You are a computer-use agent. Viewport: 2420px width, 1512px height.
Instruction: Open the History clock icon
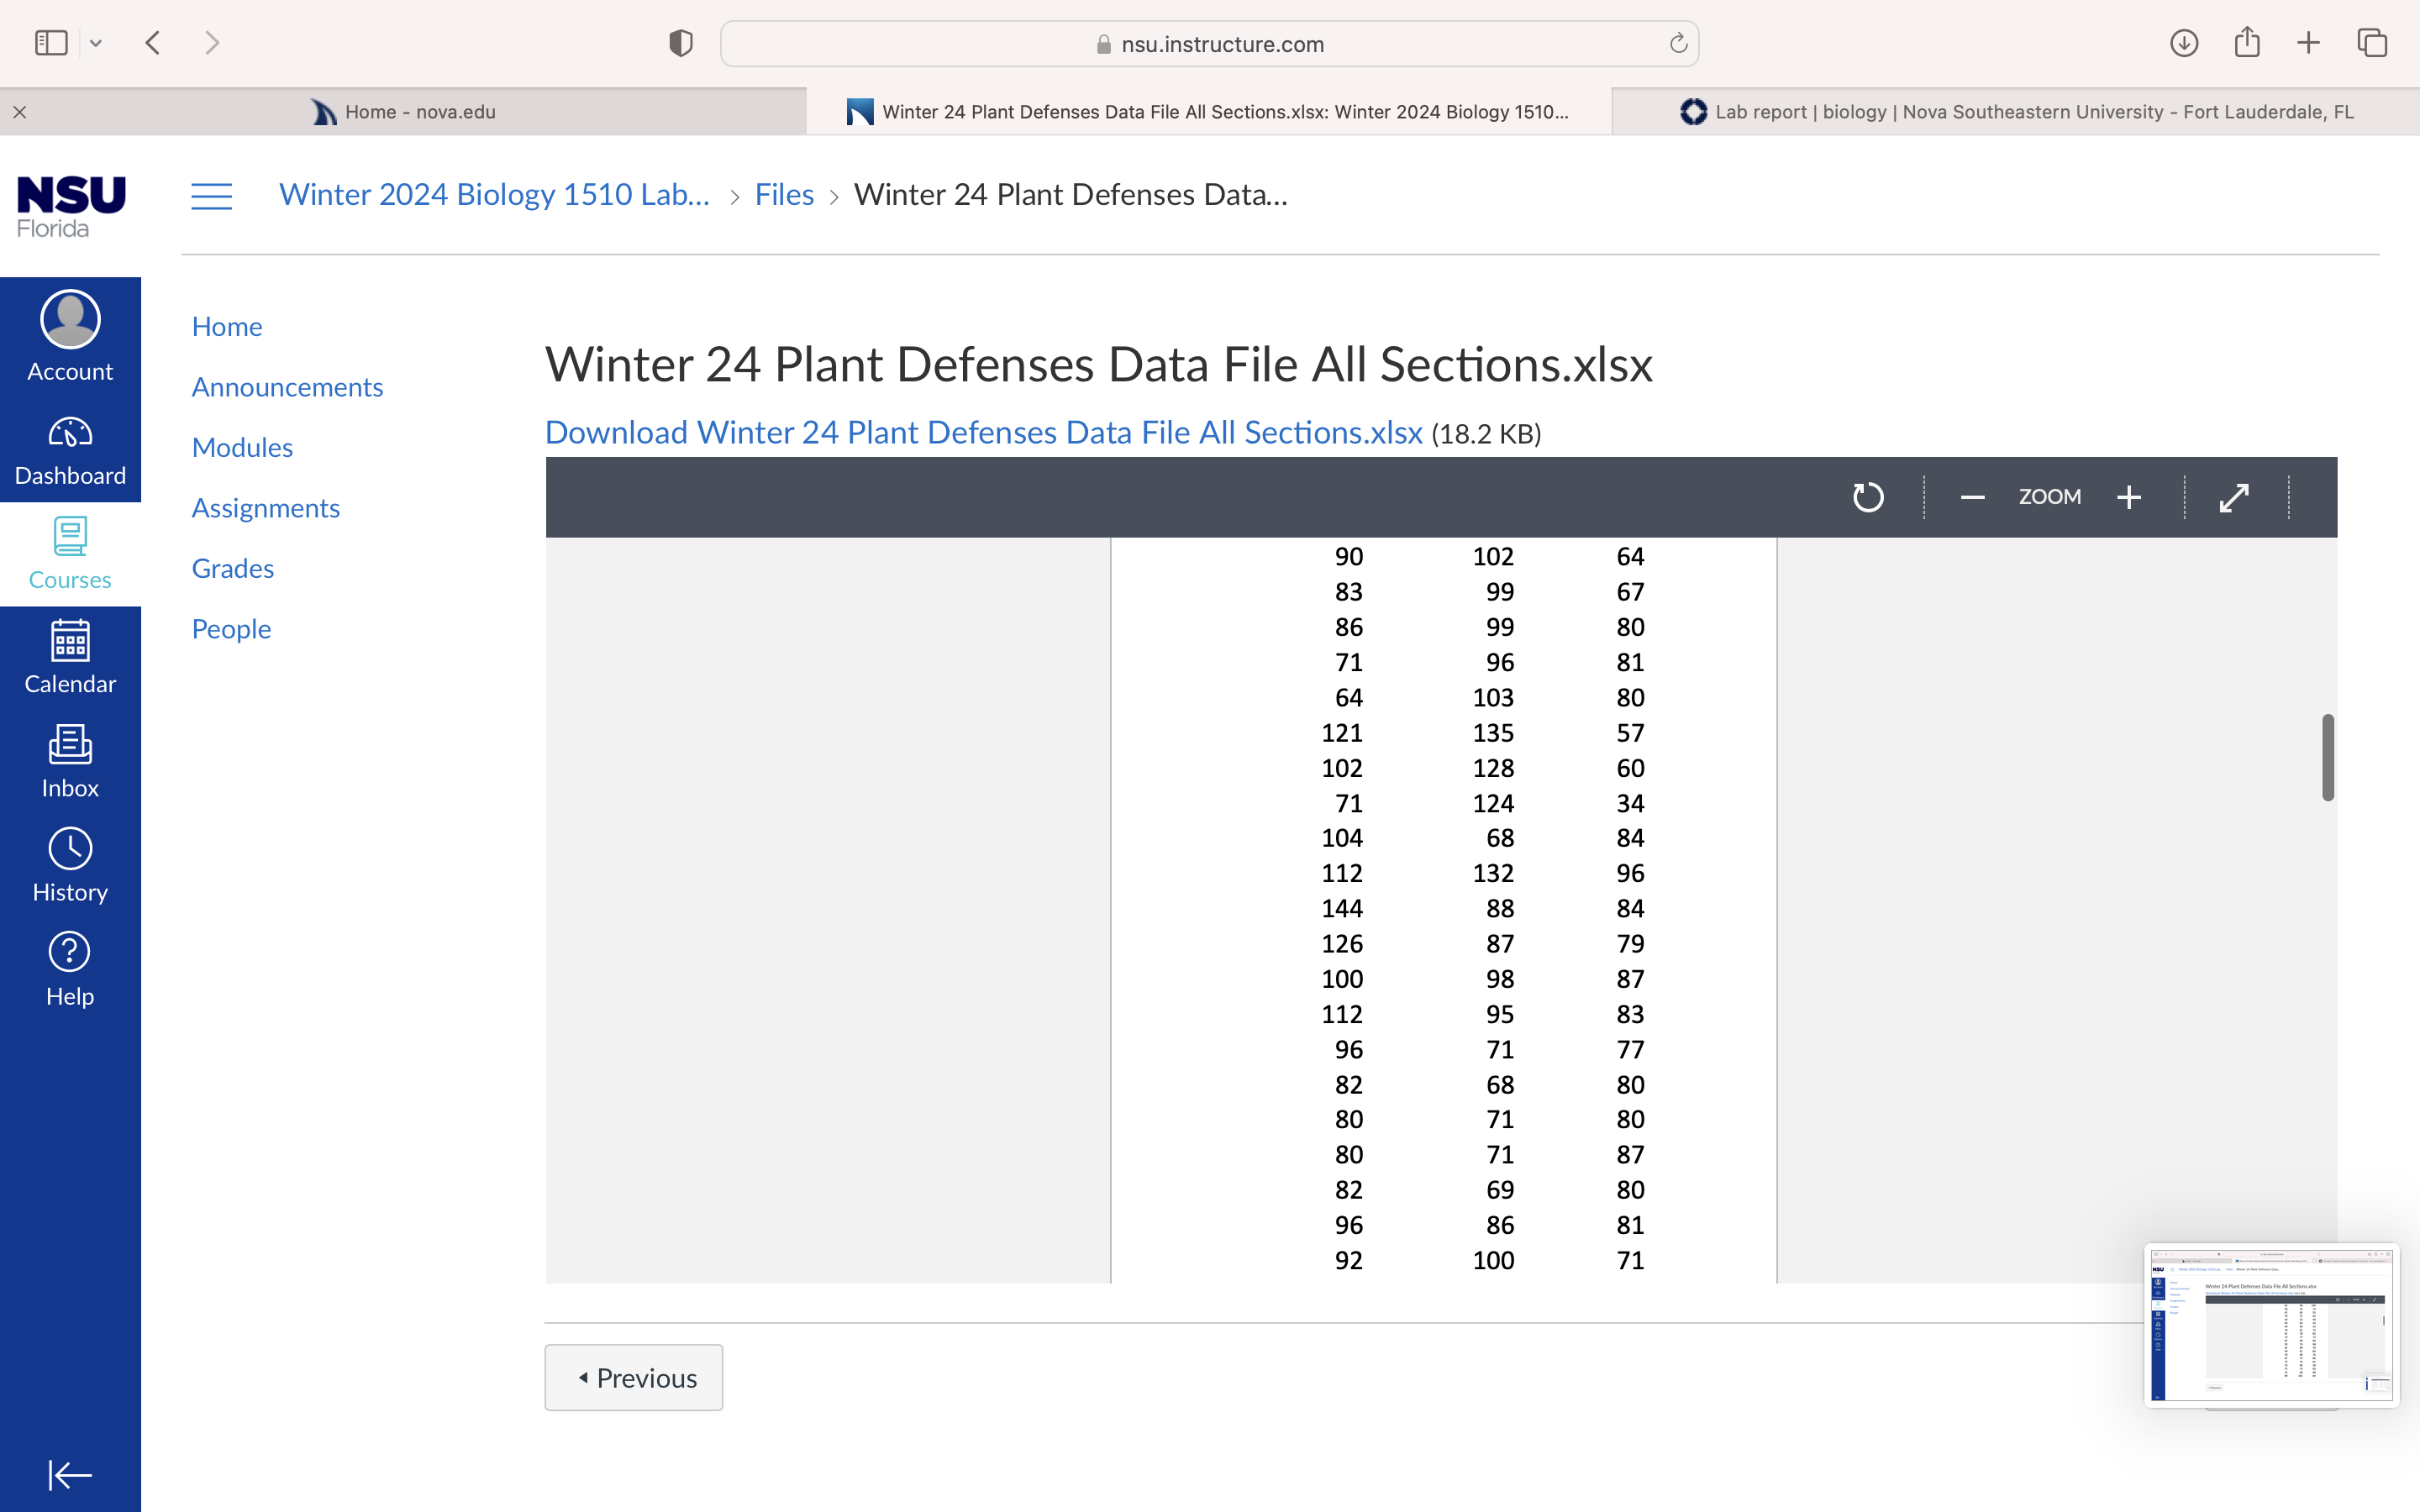tap(70, 849)
